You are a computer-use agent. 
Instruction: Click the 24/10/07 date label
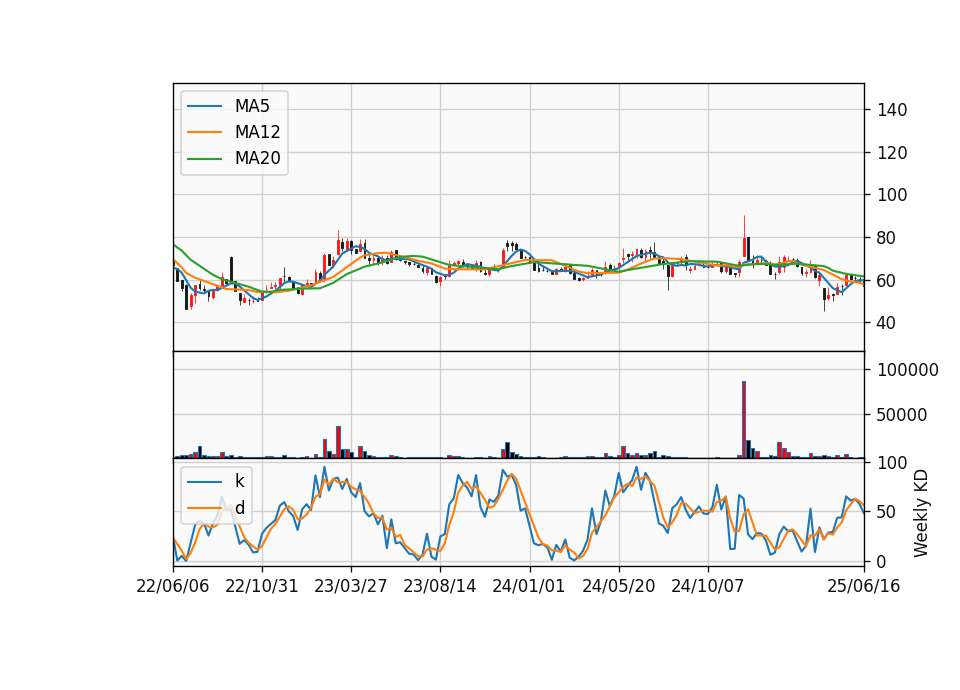point(708,587)
